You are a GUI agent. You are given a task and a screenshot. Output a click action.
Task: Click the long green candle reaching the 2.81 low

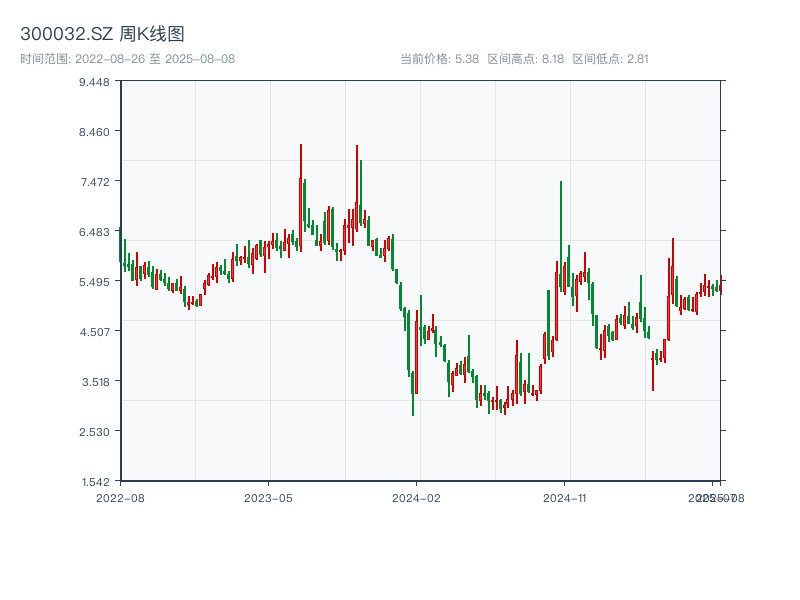pos(413,394)
